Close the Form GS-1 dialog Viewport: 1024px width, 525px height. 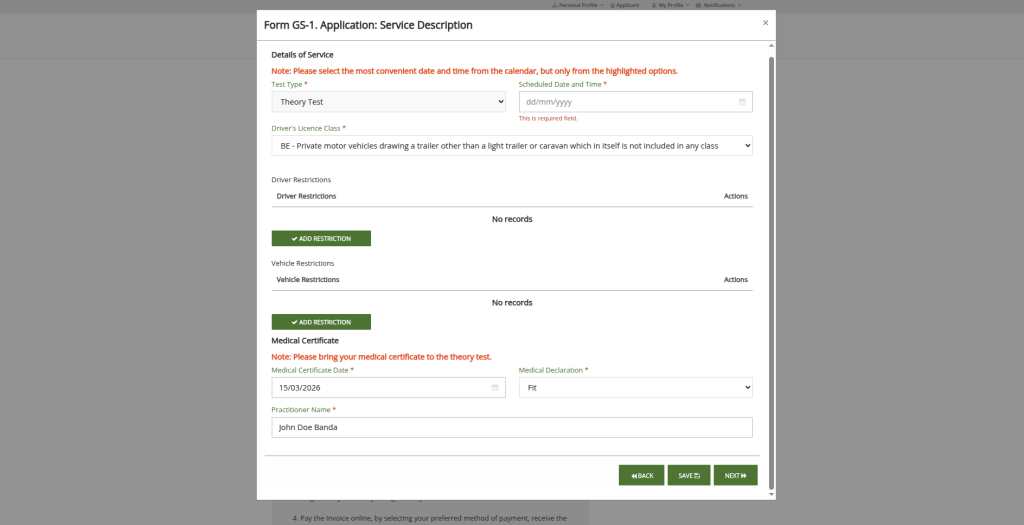(x=765, y=22)
